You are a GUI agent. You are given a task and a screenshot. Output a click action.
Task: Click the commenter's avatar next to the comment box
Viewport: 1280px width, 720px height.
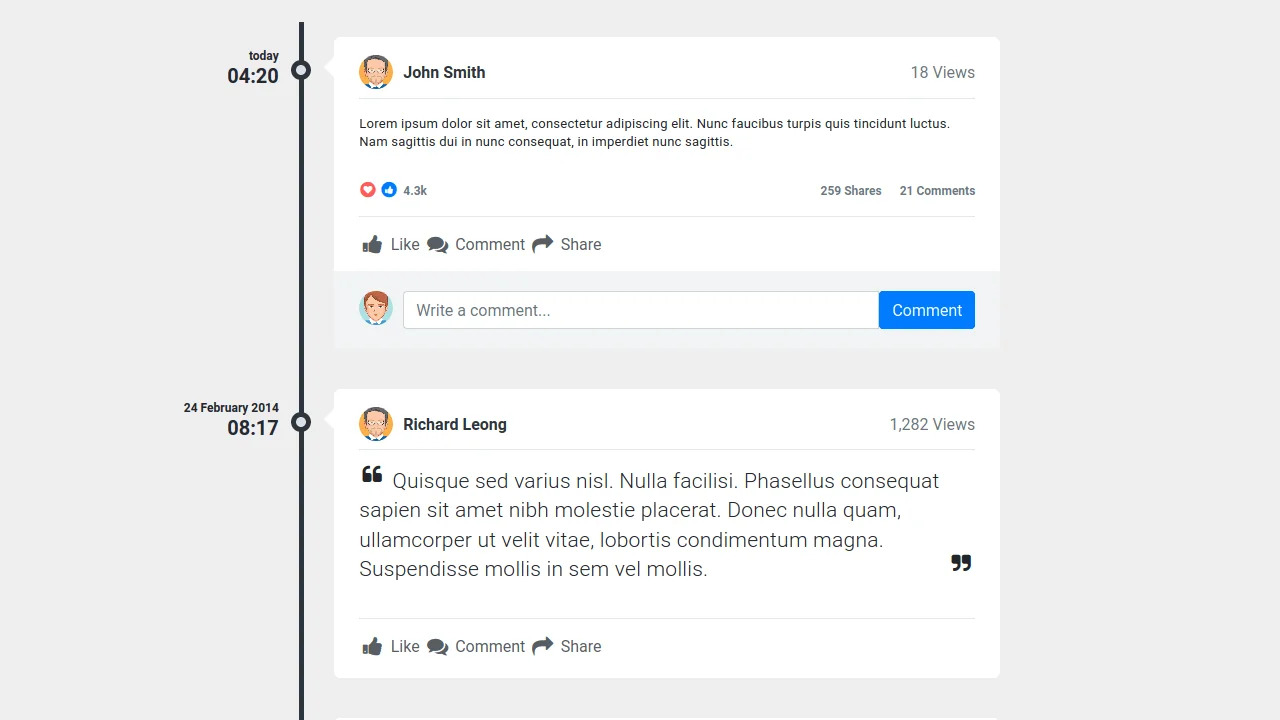pos(376,308)
